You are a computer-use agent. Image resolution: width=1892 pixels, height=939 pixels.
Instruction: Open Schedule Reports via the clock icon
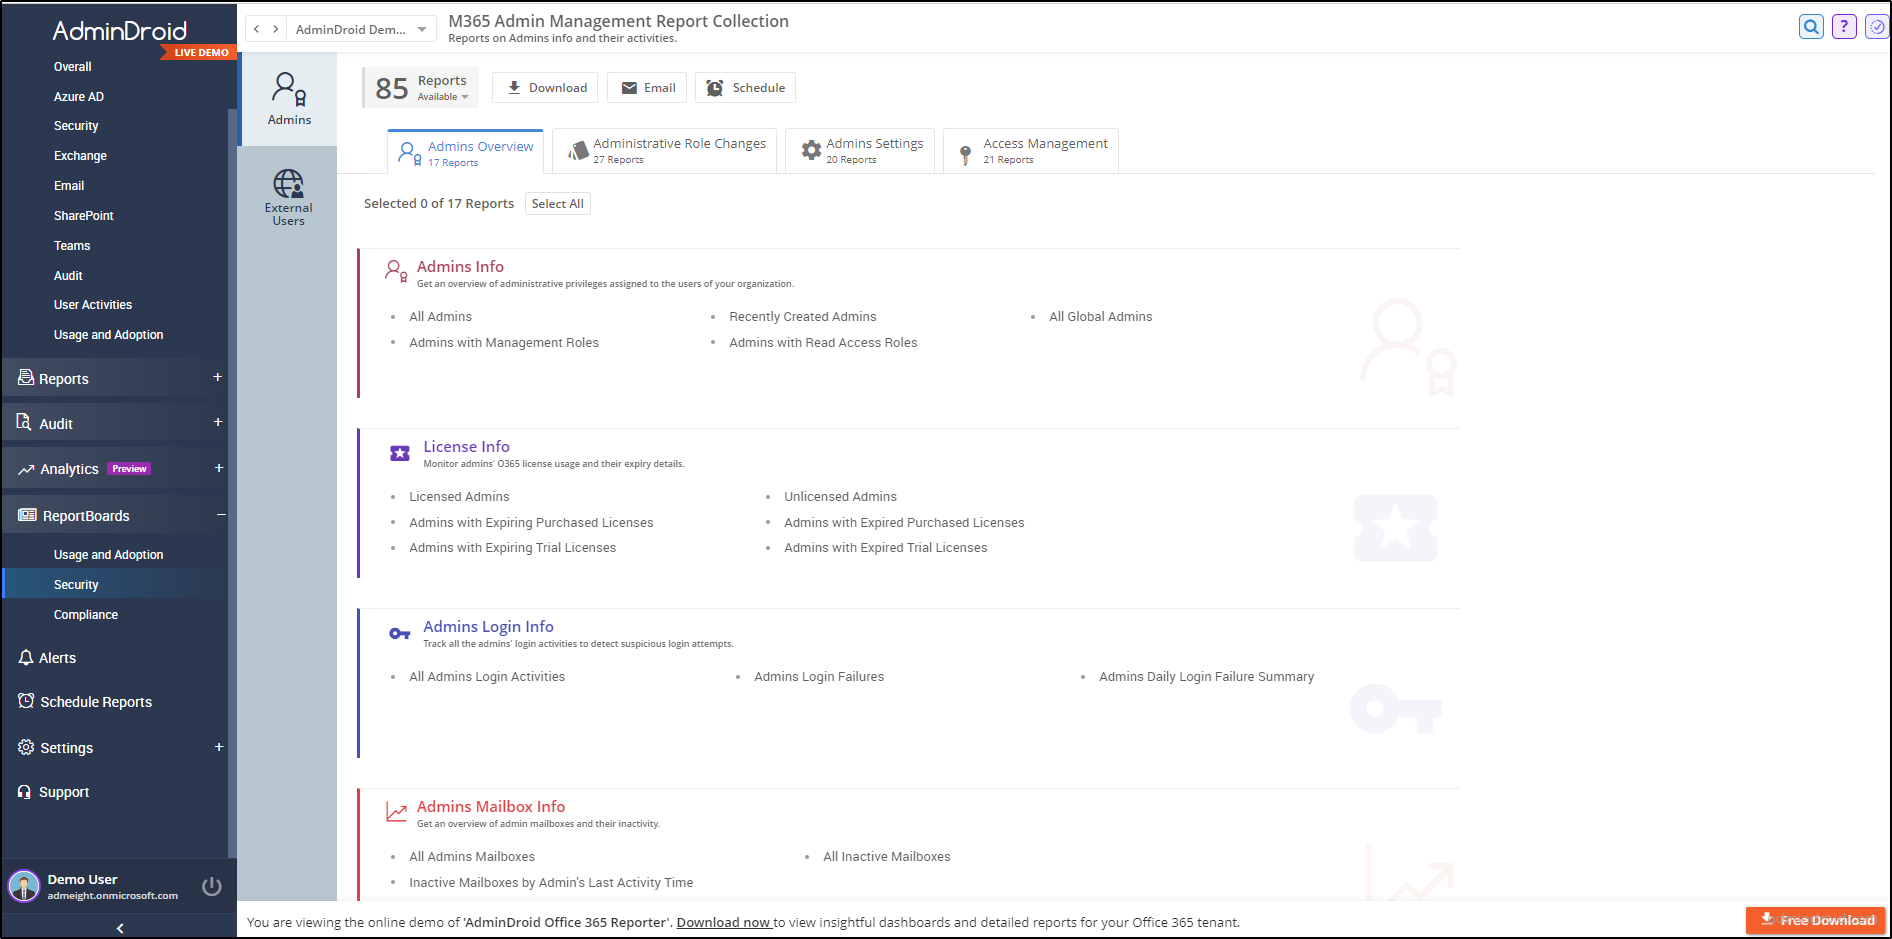click(x=25, y=701)
